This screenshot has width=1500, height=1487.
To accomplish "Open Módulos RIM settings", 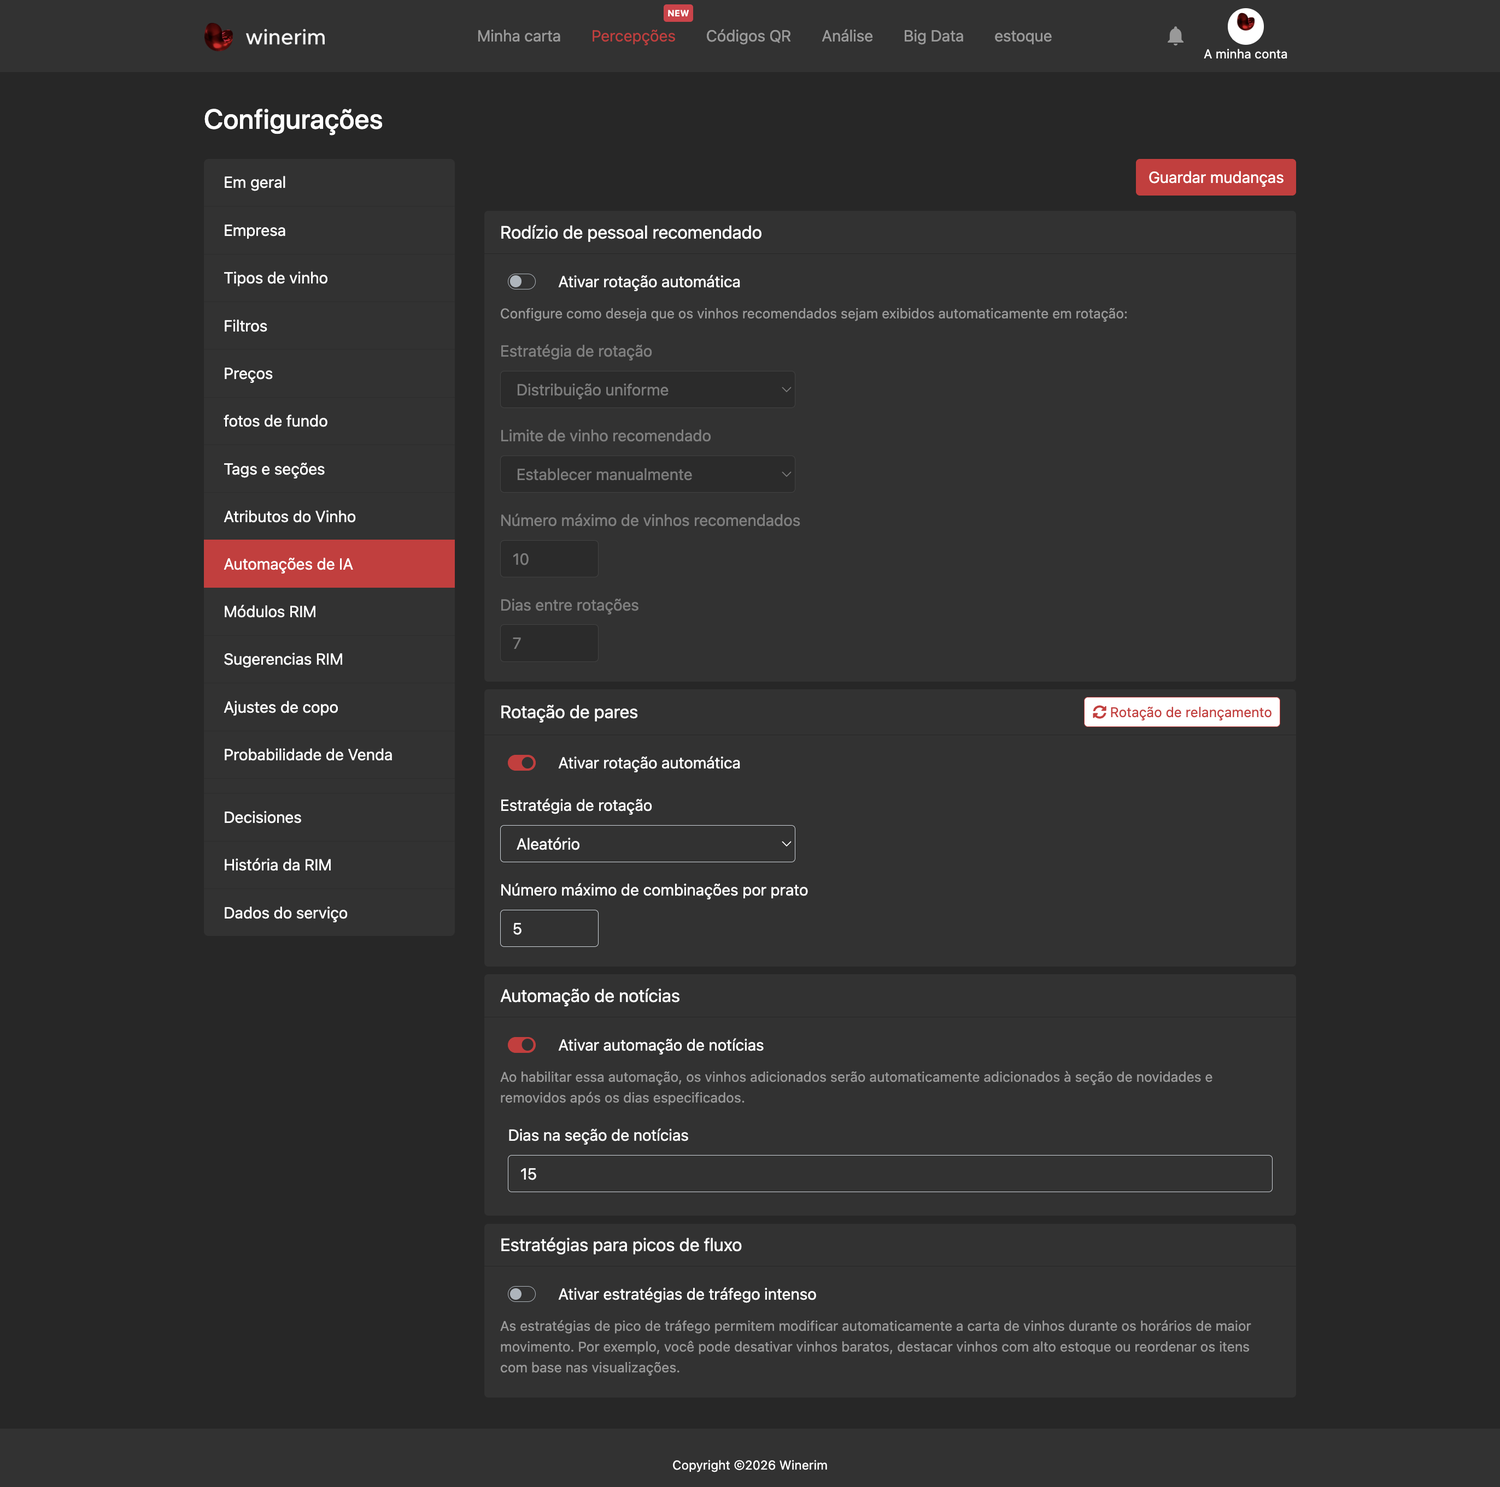I will [x=329, y=612].
